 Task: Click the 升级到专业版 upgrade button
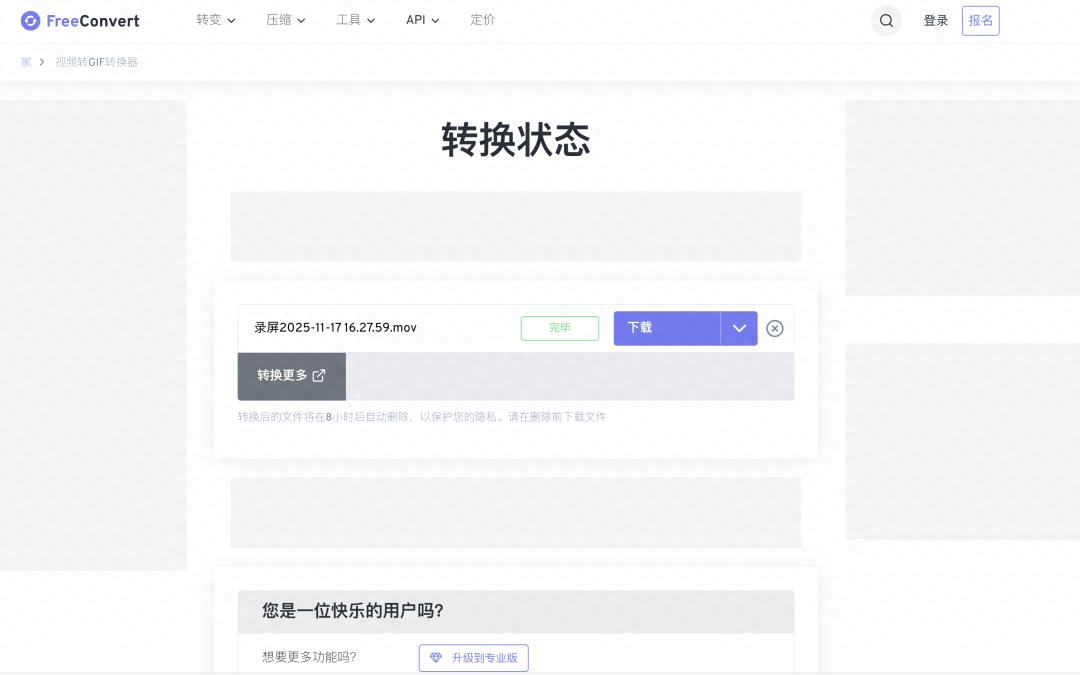tap(474, 658)
